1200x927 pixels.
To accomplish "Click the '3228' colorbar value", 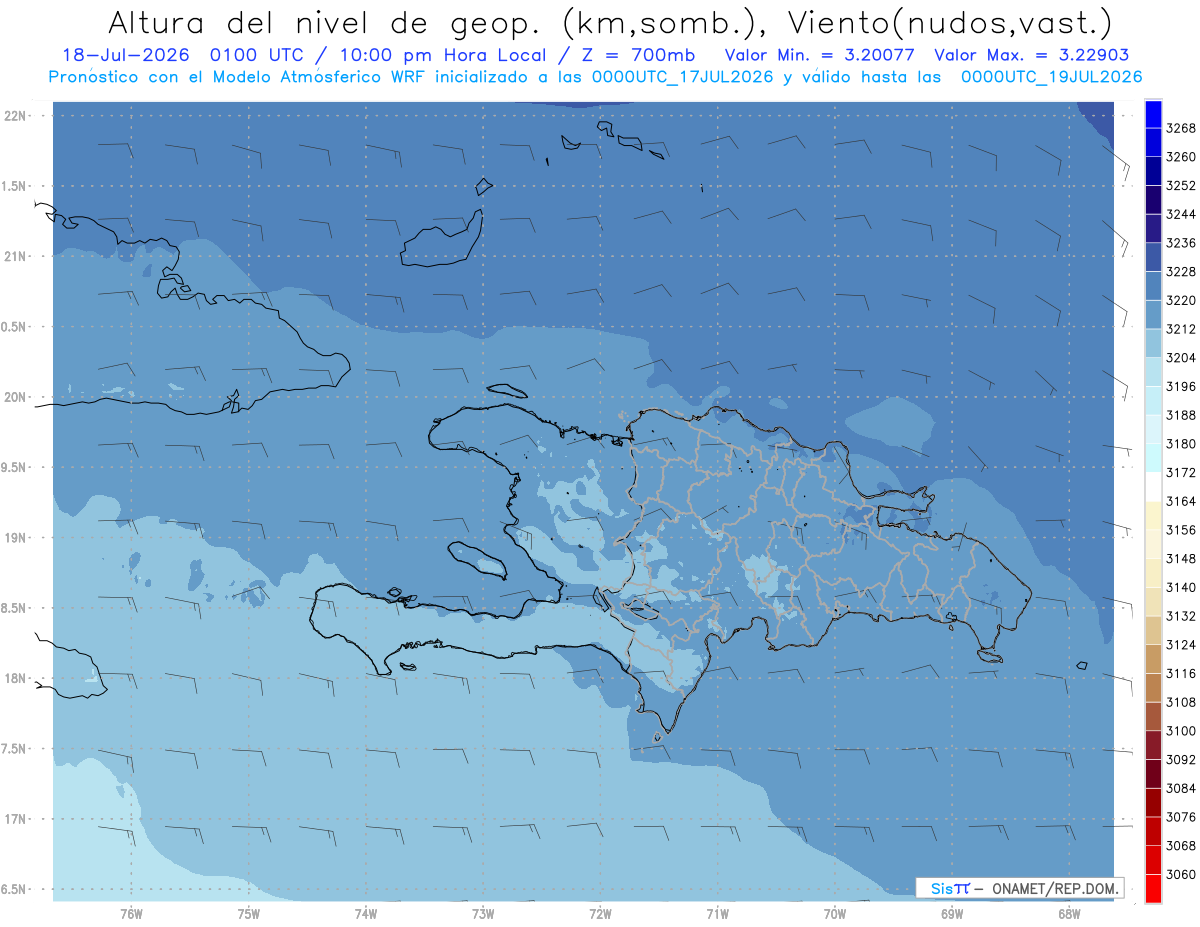I will coord(1181,272).
